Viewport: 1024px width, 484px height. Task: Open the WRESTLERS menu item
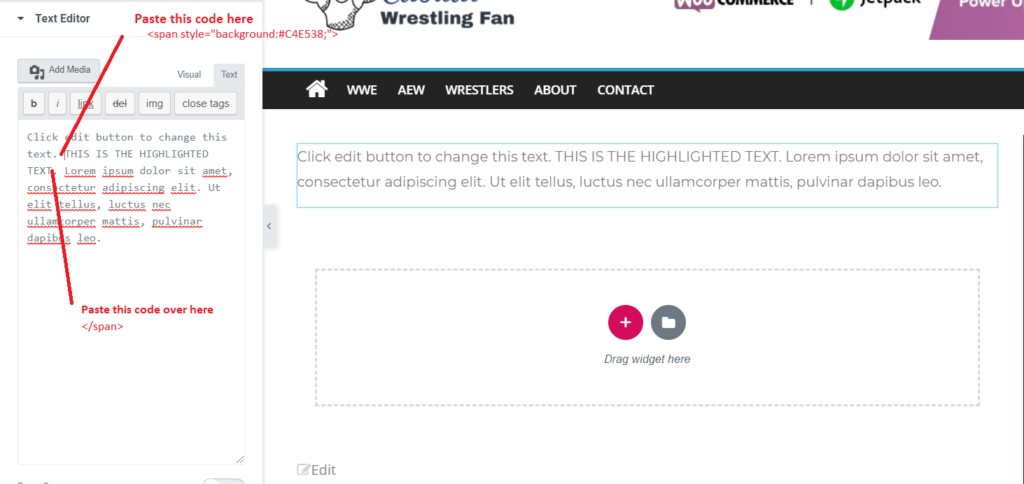(479, 90)
